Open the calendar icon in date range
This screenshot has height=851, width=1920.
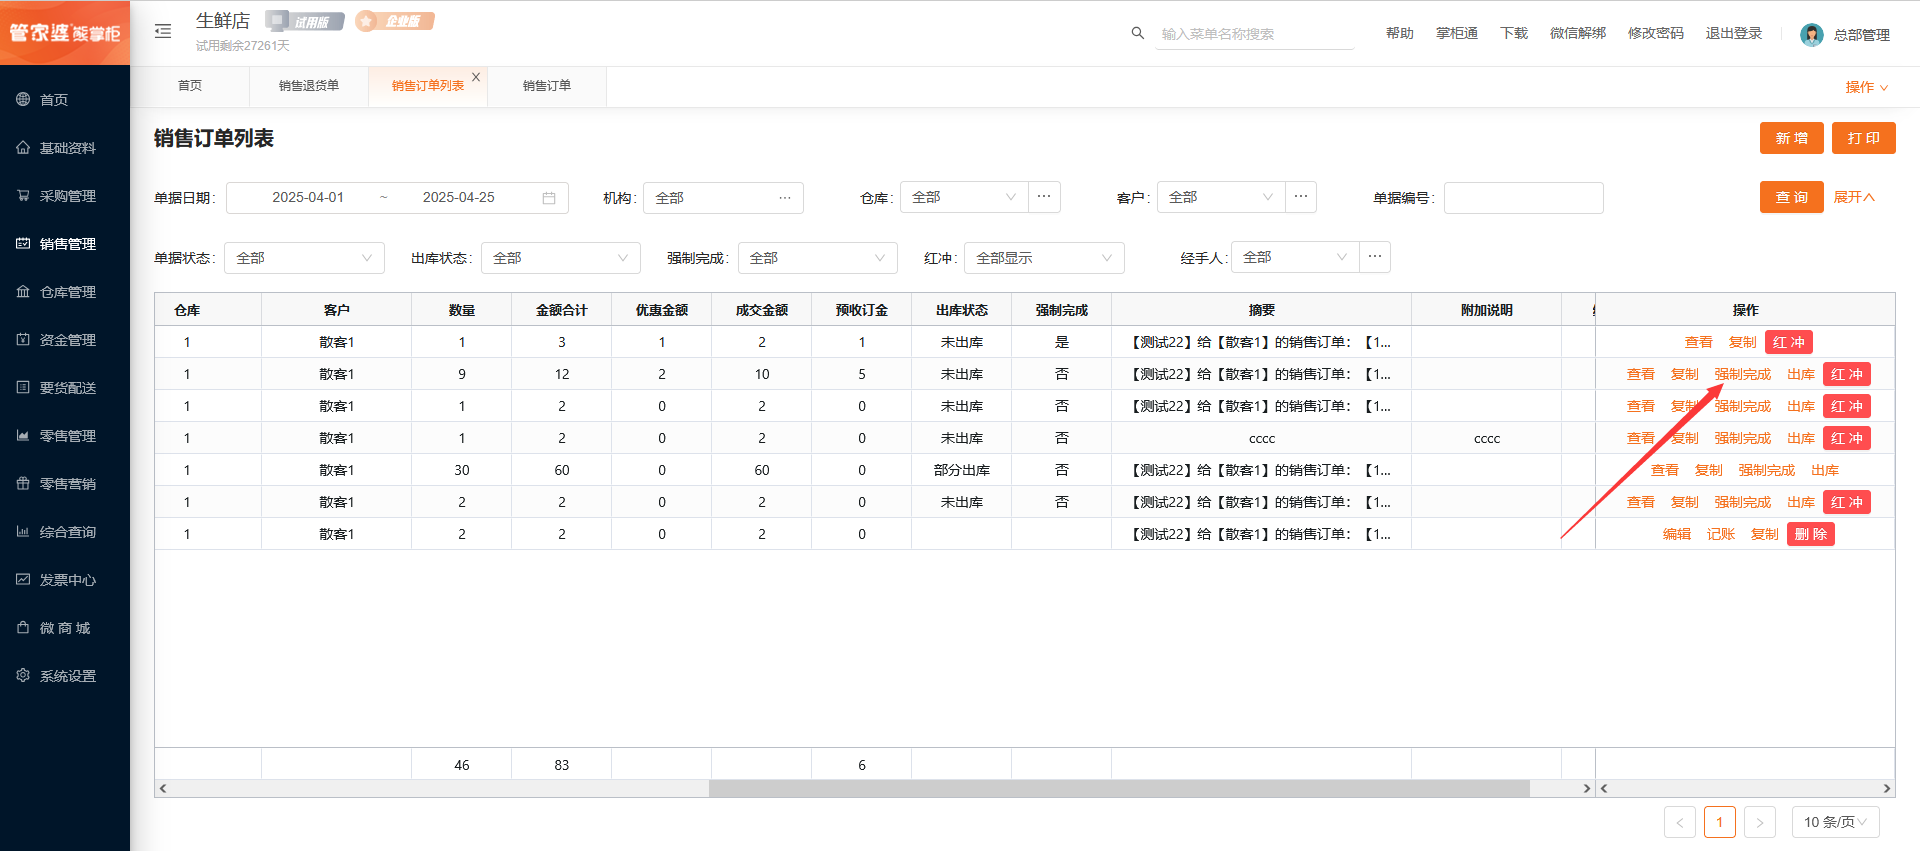coord(549,198)
